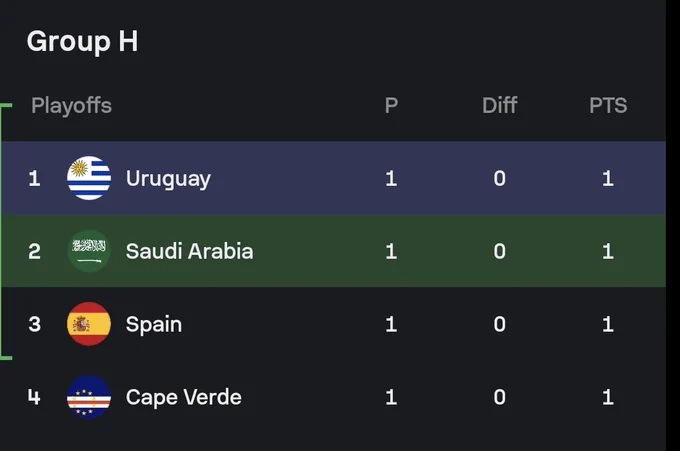Image resolution: width=680 pixels, height=451 pixels.
Task: Sort by the PTS column header
Action: (608, 105)
